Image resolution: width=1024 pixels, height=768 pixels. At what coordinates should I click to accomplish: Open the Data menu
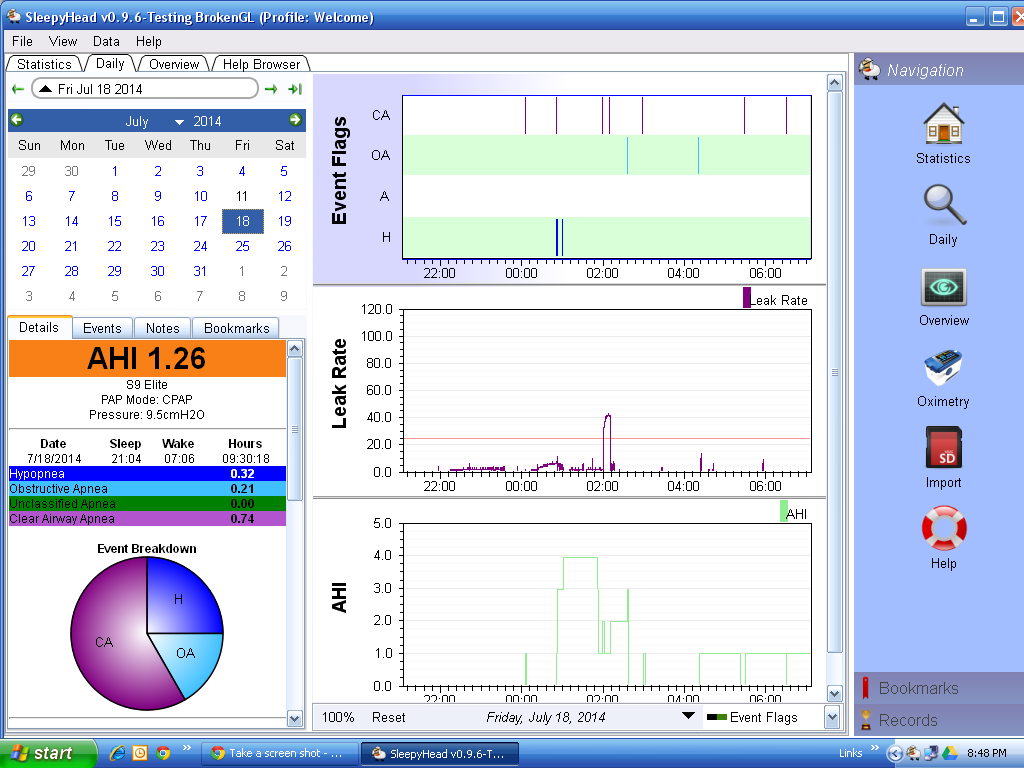pos(106,41)
